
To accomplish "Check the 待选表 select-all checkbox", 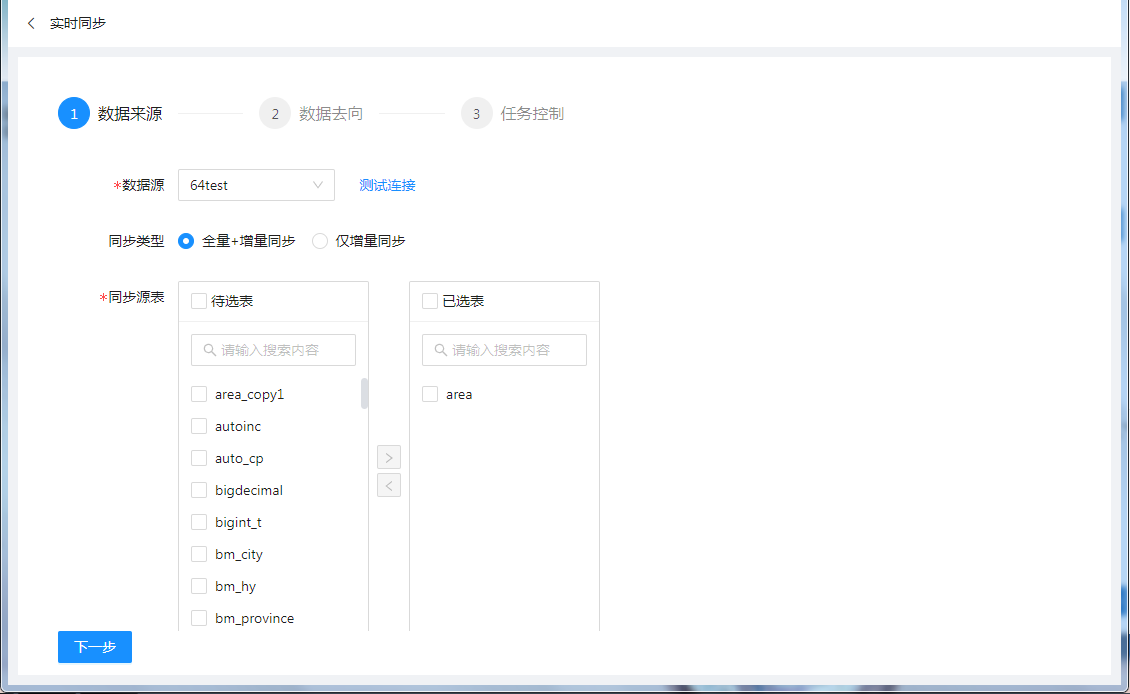I will [199, 301].
